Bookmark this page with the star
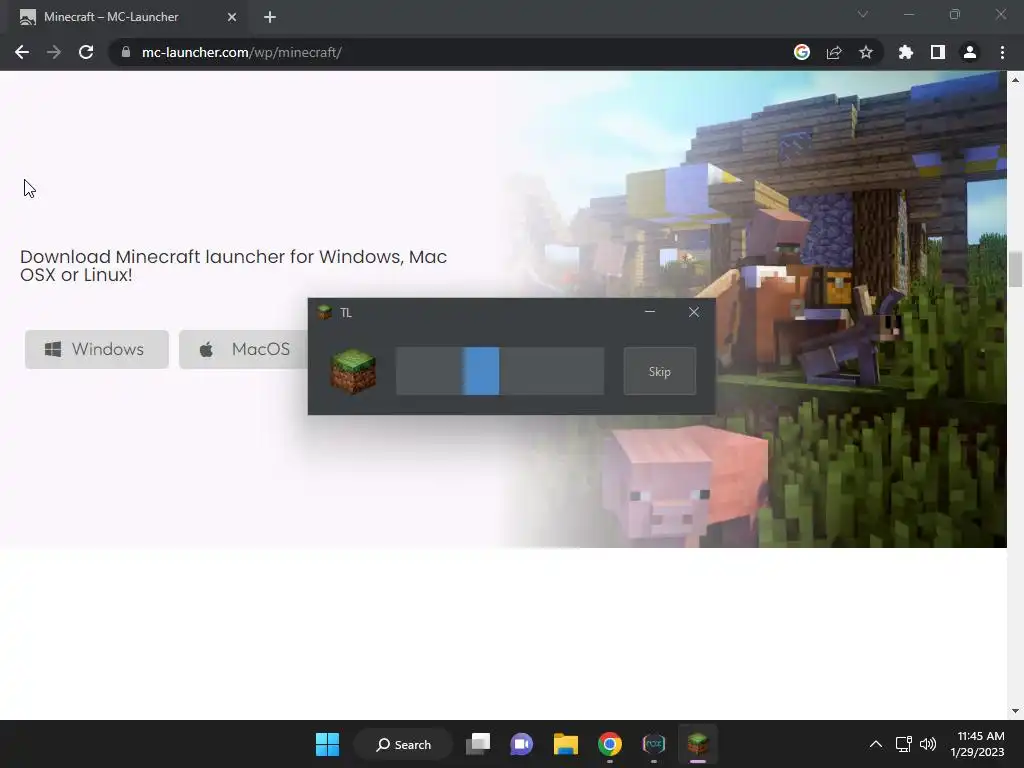Screen dimensions: 1024x768 tap(866, 52)
